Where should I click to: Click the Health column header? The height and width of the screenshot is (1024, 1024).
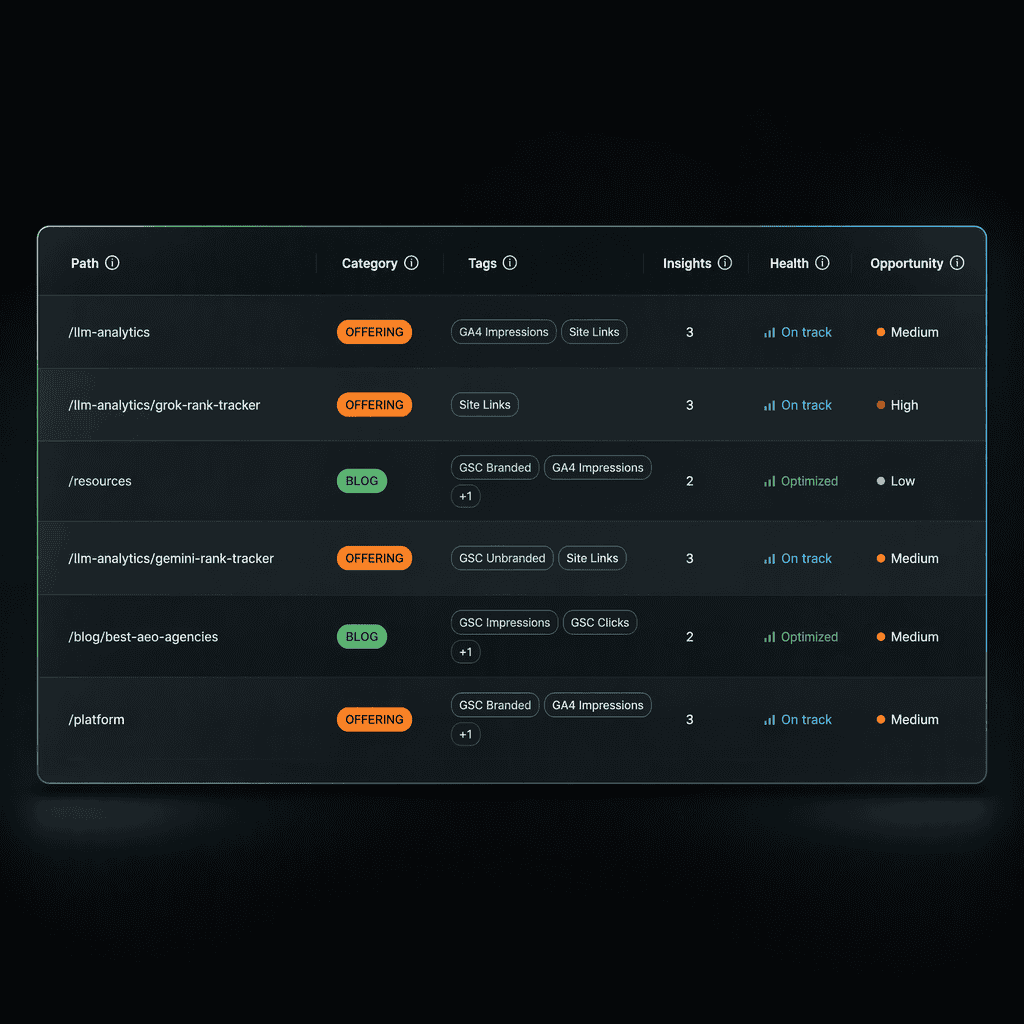point(789,263)
